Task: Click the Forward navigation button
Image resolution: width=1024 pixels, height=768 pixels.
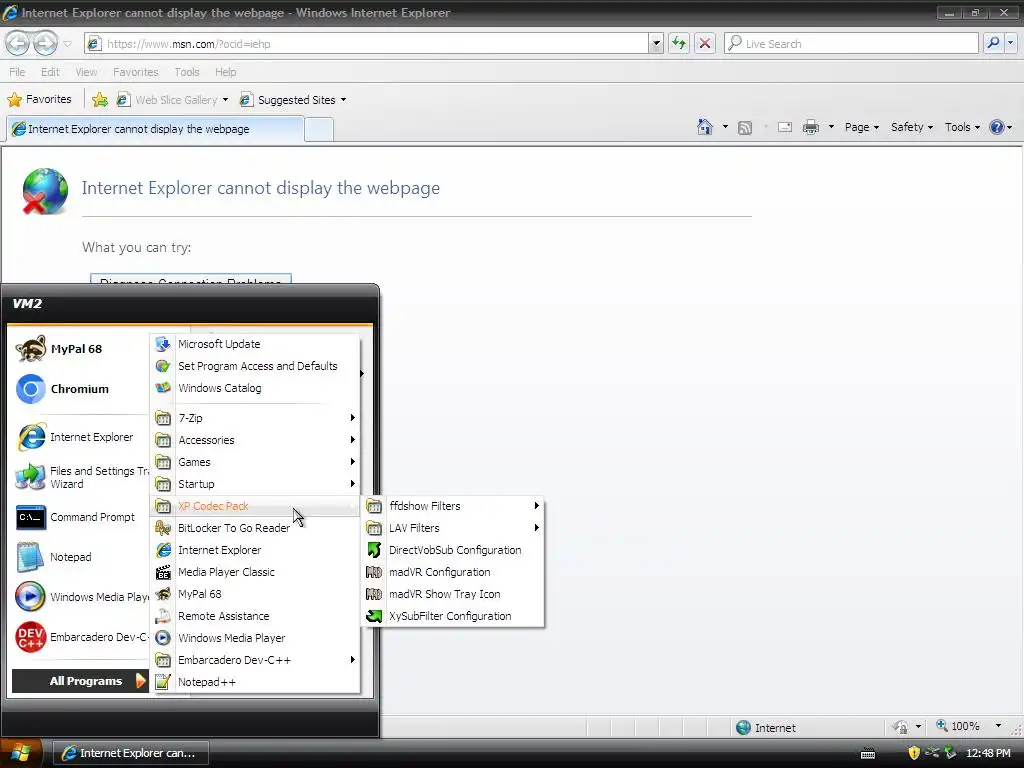Action: click(45, 44)
